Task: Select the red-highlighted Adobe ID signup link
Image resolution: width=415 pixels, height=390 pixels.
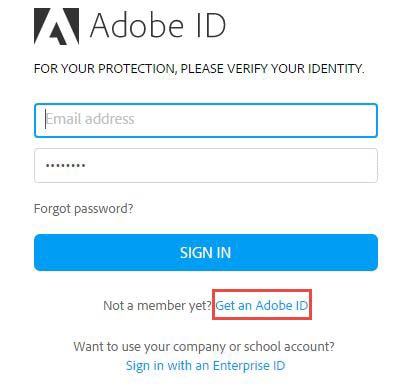Action: point(262,305)
